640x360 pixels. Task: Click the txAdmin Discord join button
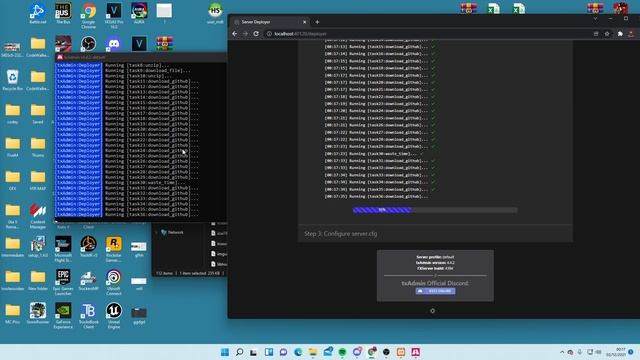pos(435,291)
